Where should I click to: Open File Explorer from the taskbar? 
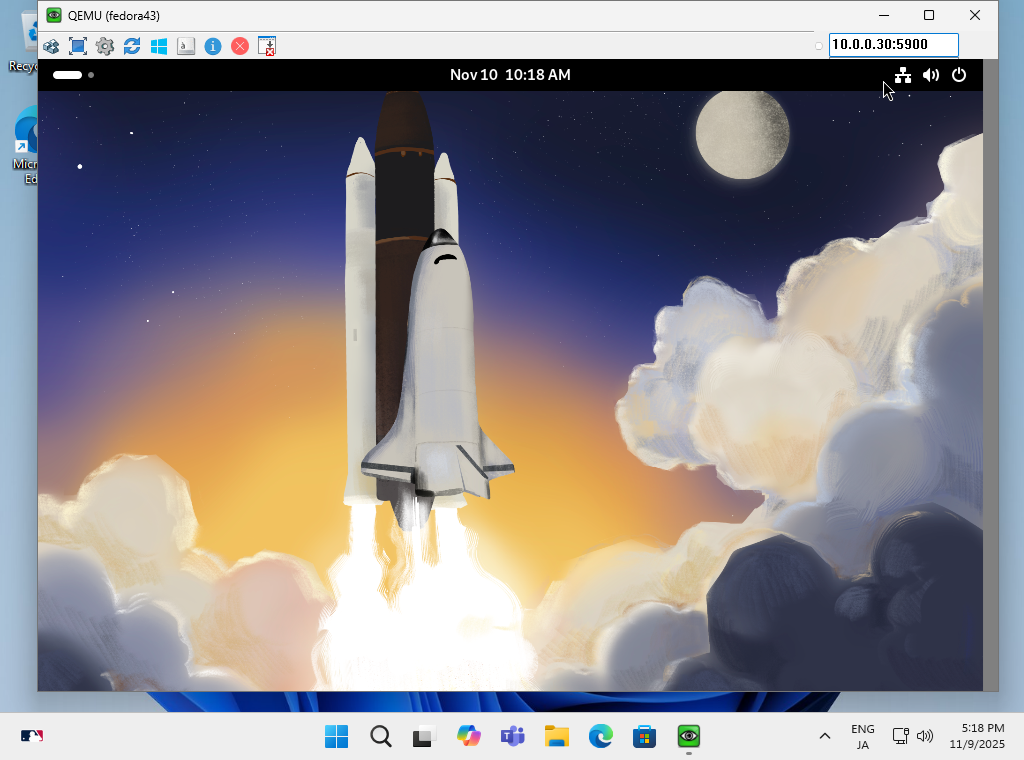pyautogui.click(x=557, y=737)
